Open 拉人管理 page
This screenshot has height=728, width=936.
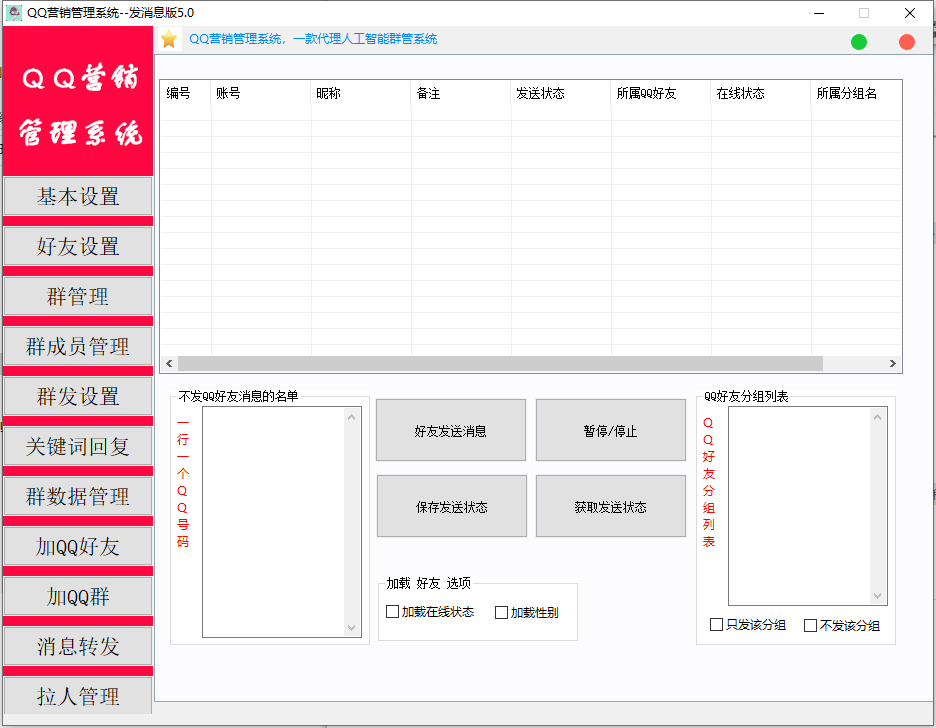coord(78,695)
